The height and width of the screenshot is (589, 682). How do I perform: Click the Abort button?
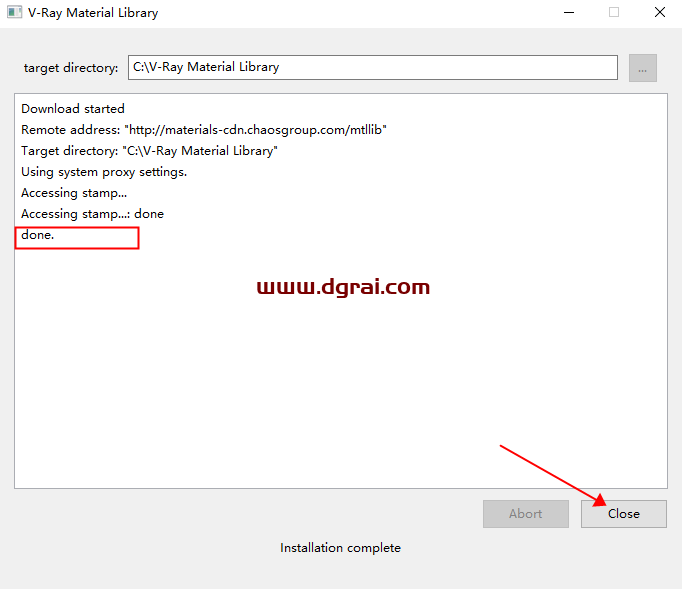[x=525, y=514]
